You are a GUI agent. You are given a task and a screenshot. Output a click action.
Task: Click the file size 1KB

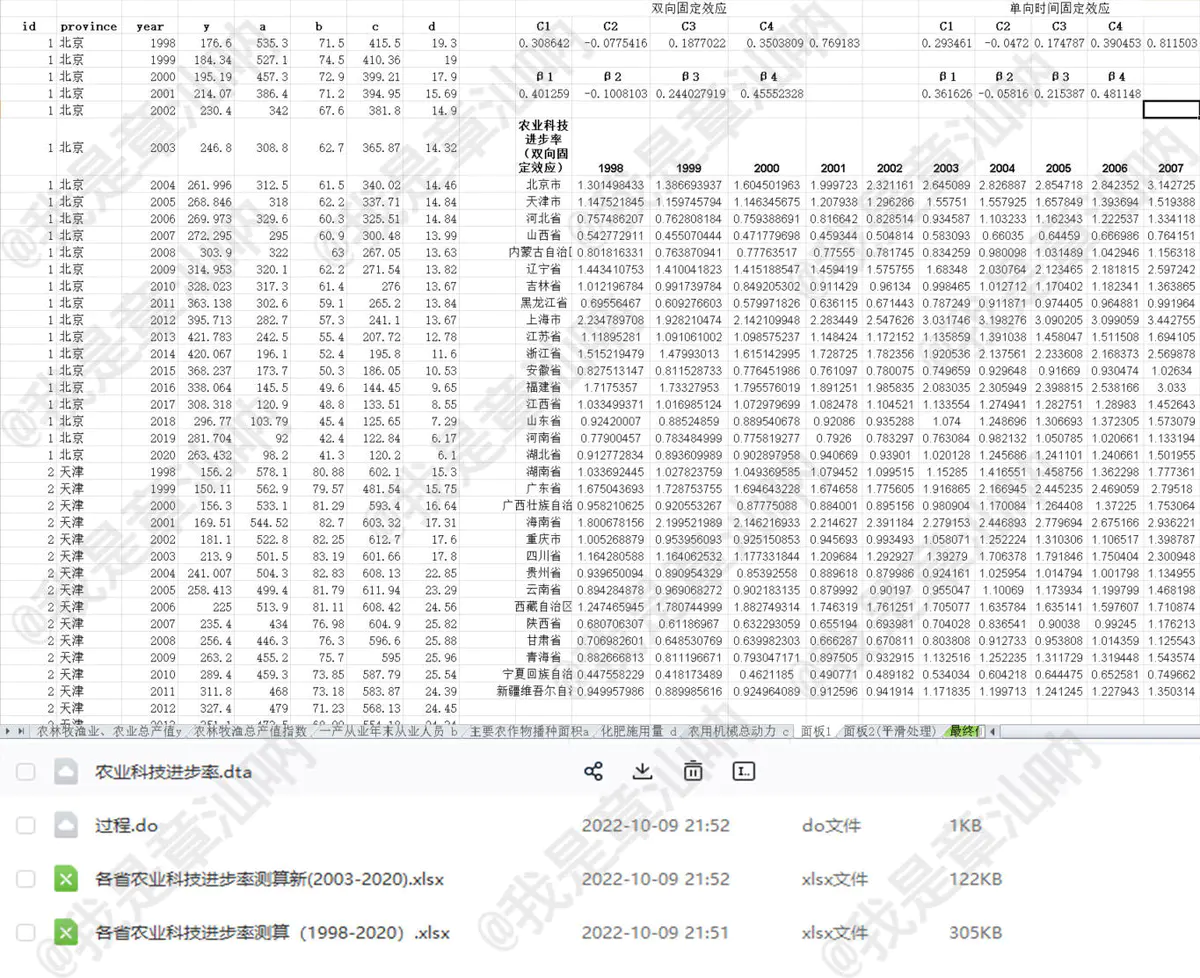(965, 826)
